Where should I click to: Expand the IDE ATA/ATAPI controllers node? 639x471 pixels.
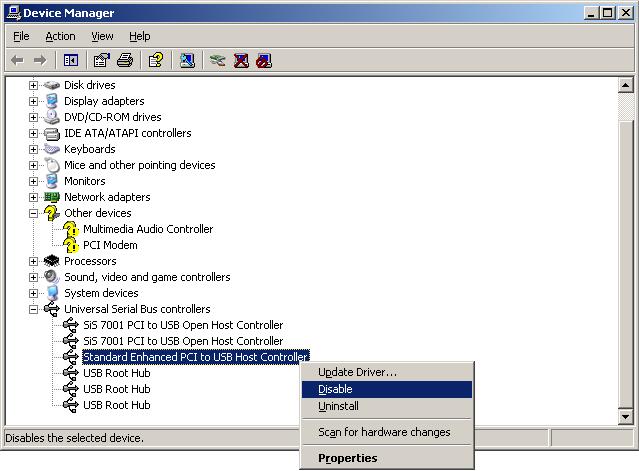[33, 133]
